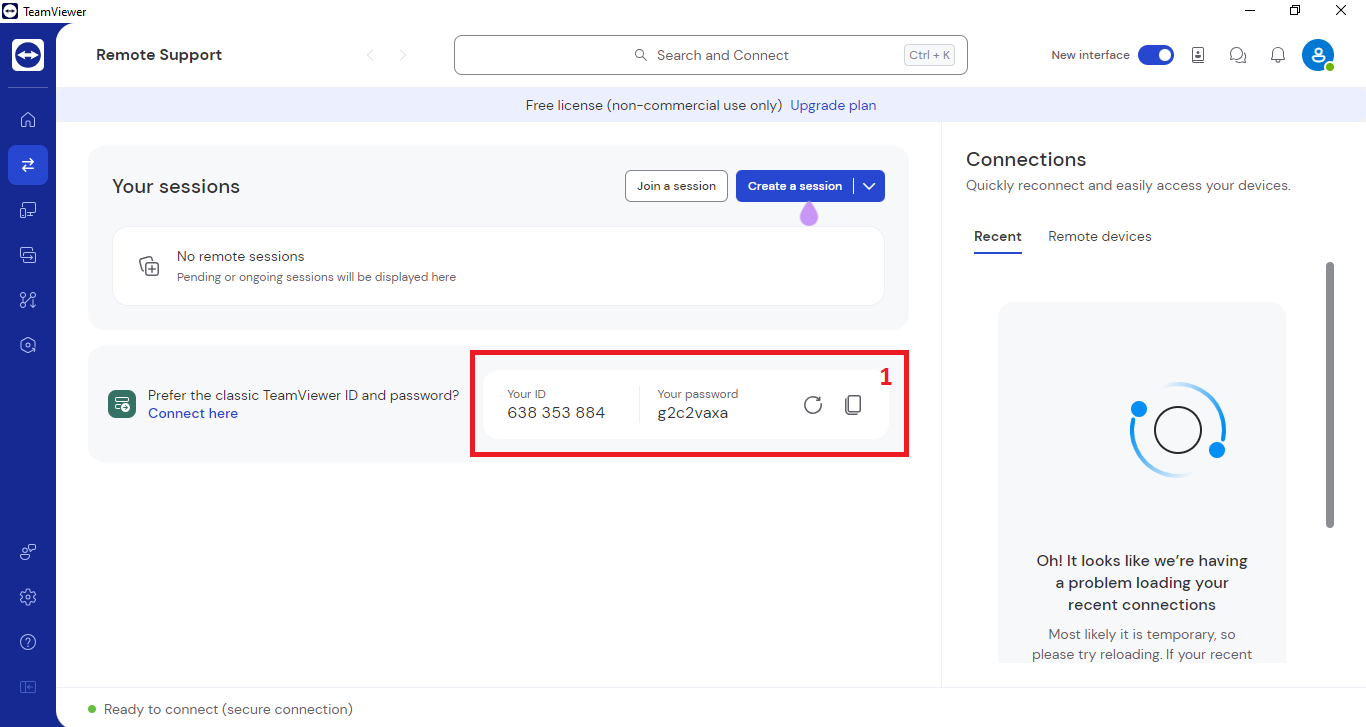
Task: Click the ID value 638 353 884
Action: (556, 413)
